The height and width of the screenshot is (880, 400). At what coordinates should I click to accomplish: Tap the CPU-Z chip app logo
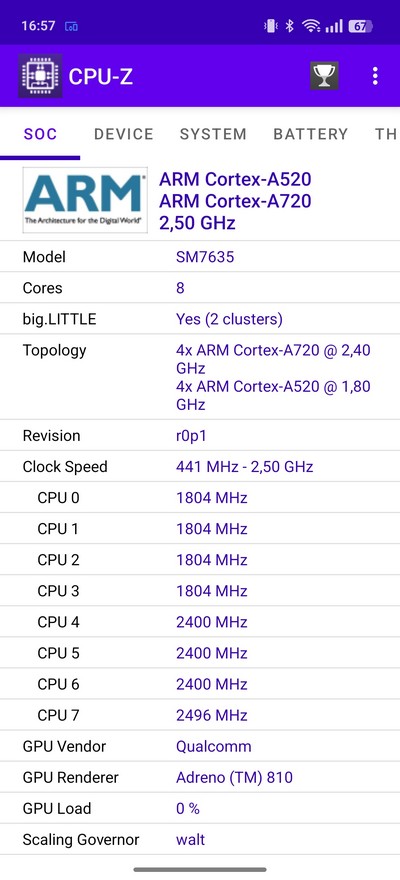point(40,76)
